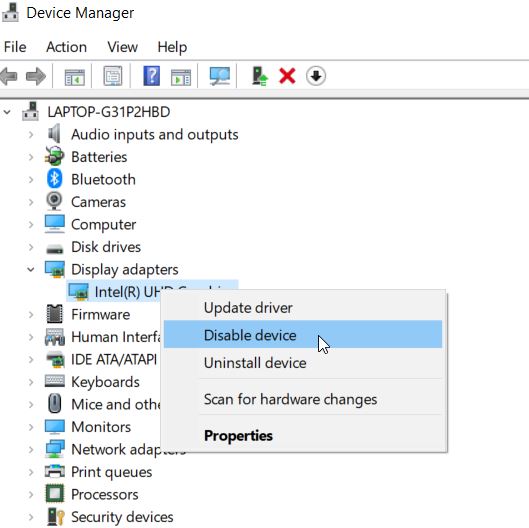The image size is (529, 528).
Task: Expand the Firmware chevron
Action: click(x=31, y=314)
